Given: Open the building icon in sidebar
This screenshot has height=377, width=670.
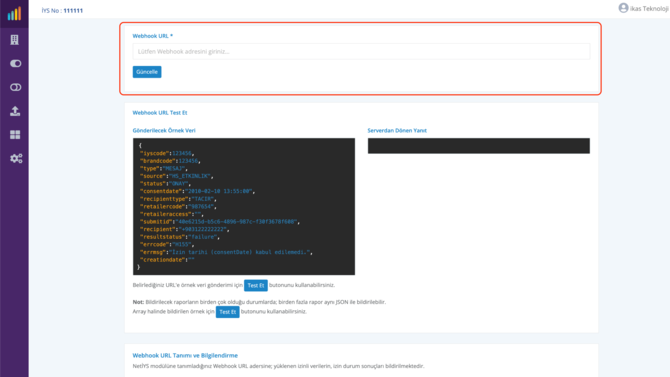Looking at the screenshot, I should click(x=15, y=40).
